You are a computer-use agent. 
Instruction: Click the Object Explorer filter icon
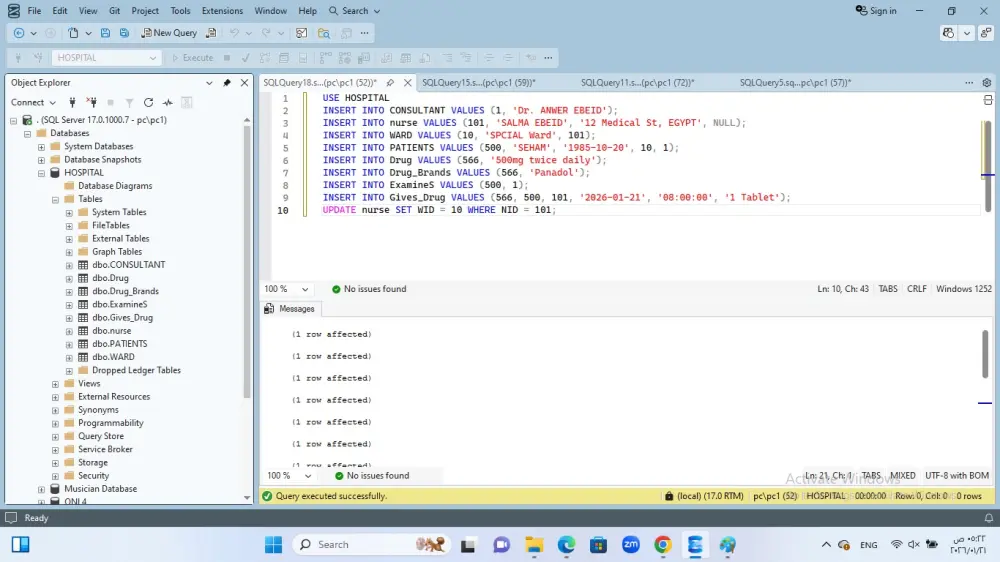click(x=129, y=102)
